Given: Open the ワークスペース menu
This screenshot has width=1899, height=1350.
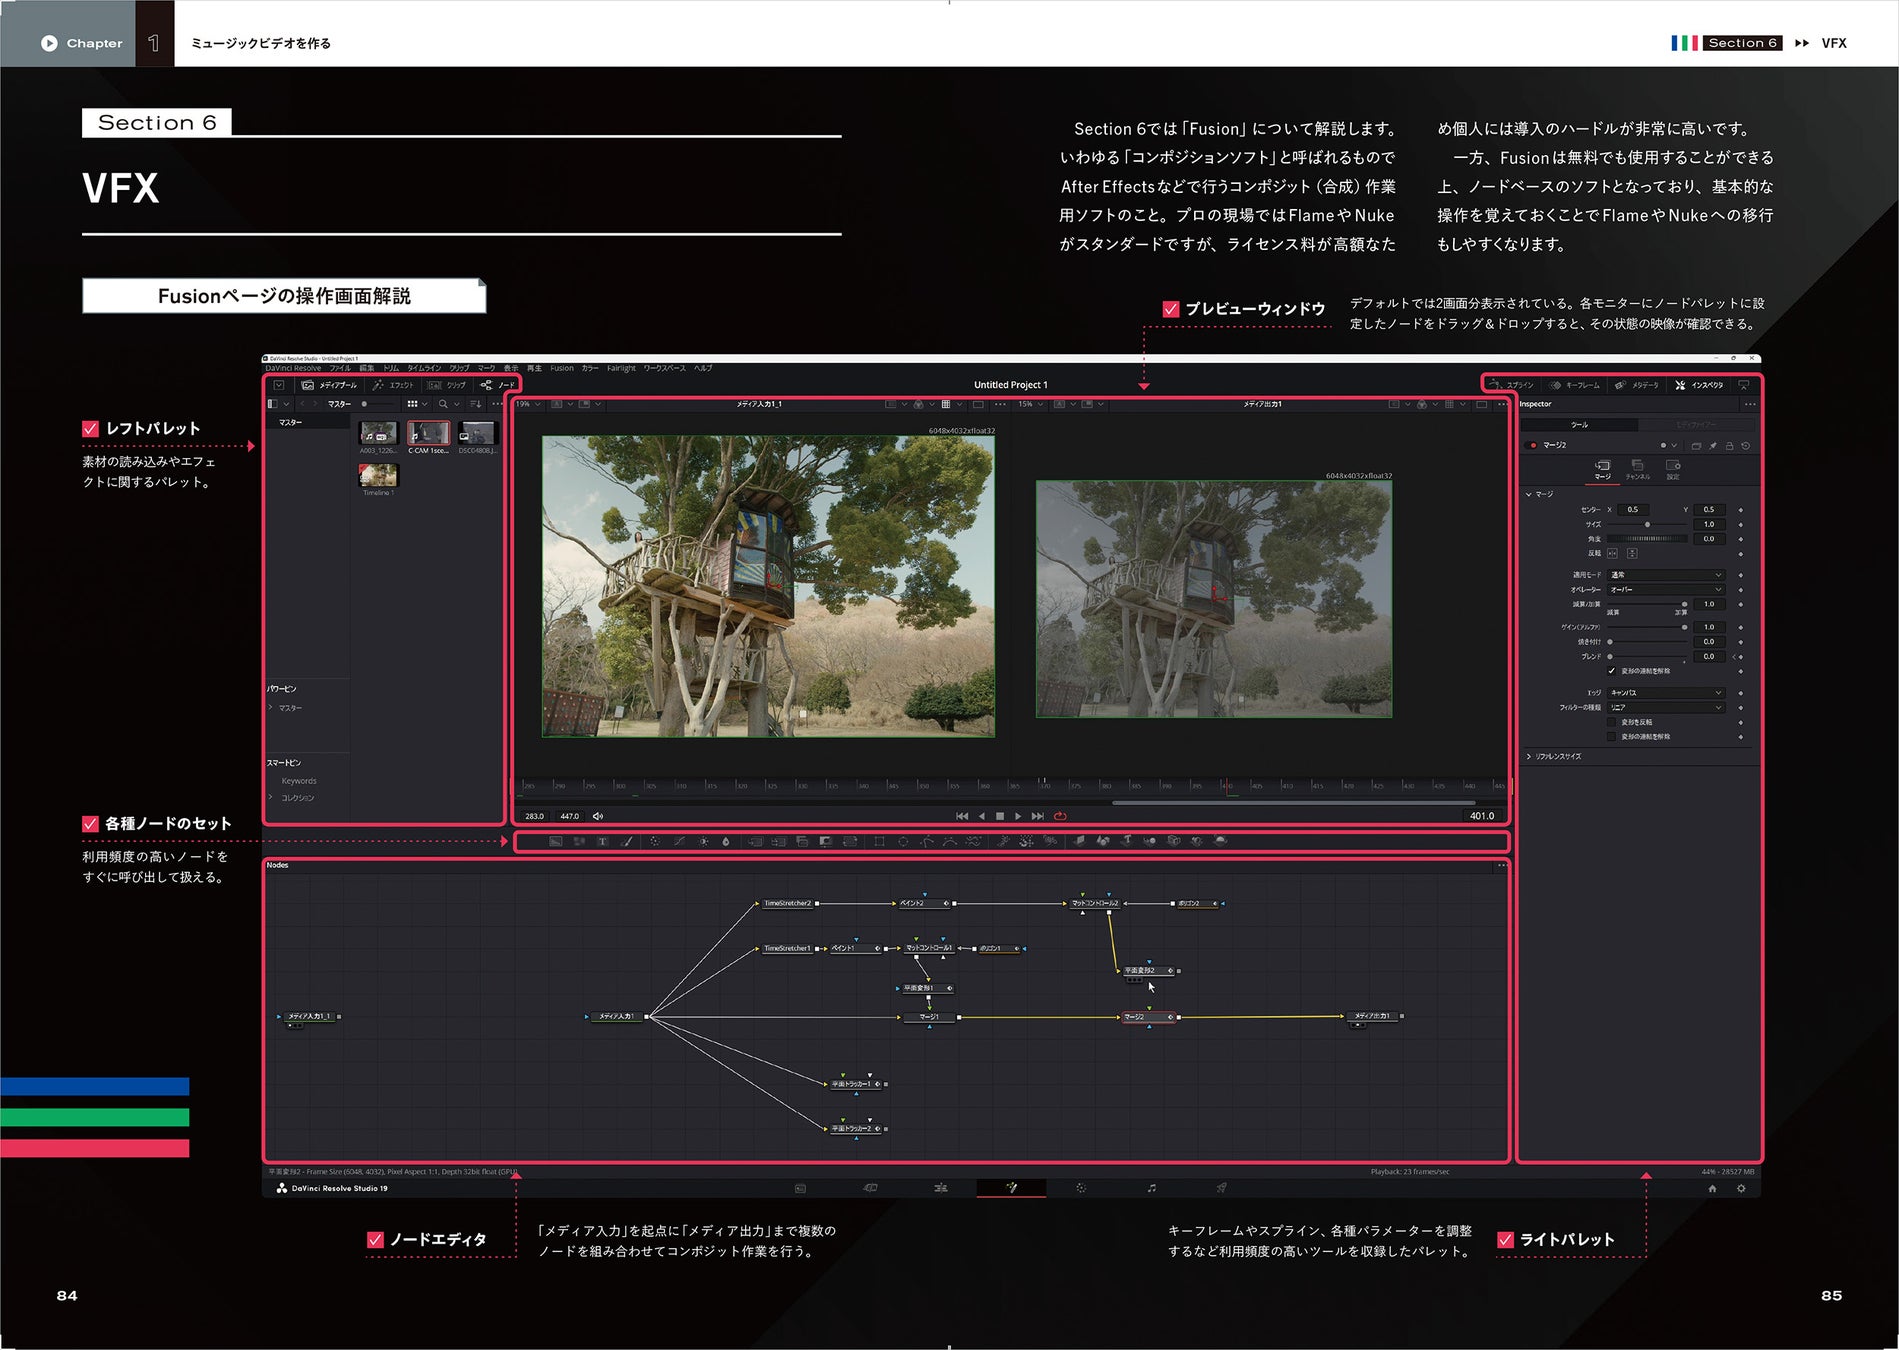Looking at the screenshot, I should [664, 368].
